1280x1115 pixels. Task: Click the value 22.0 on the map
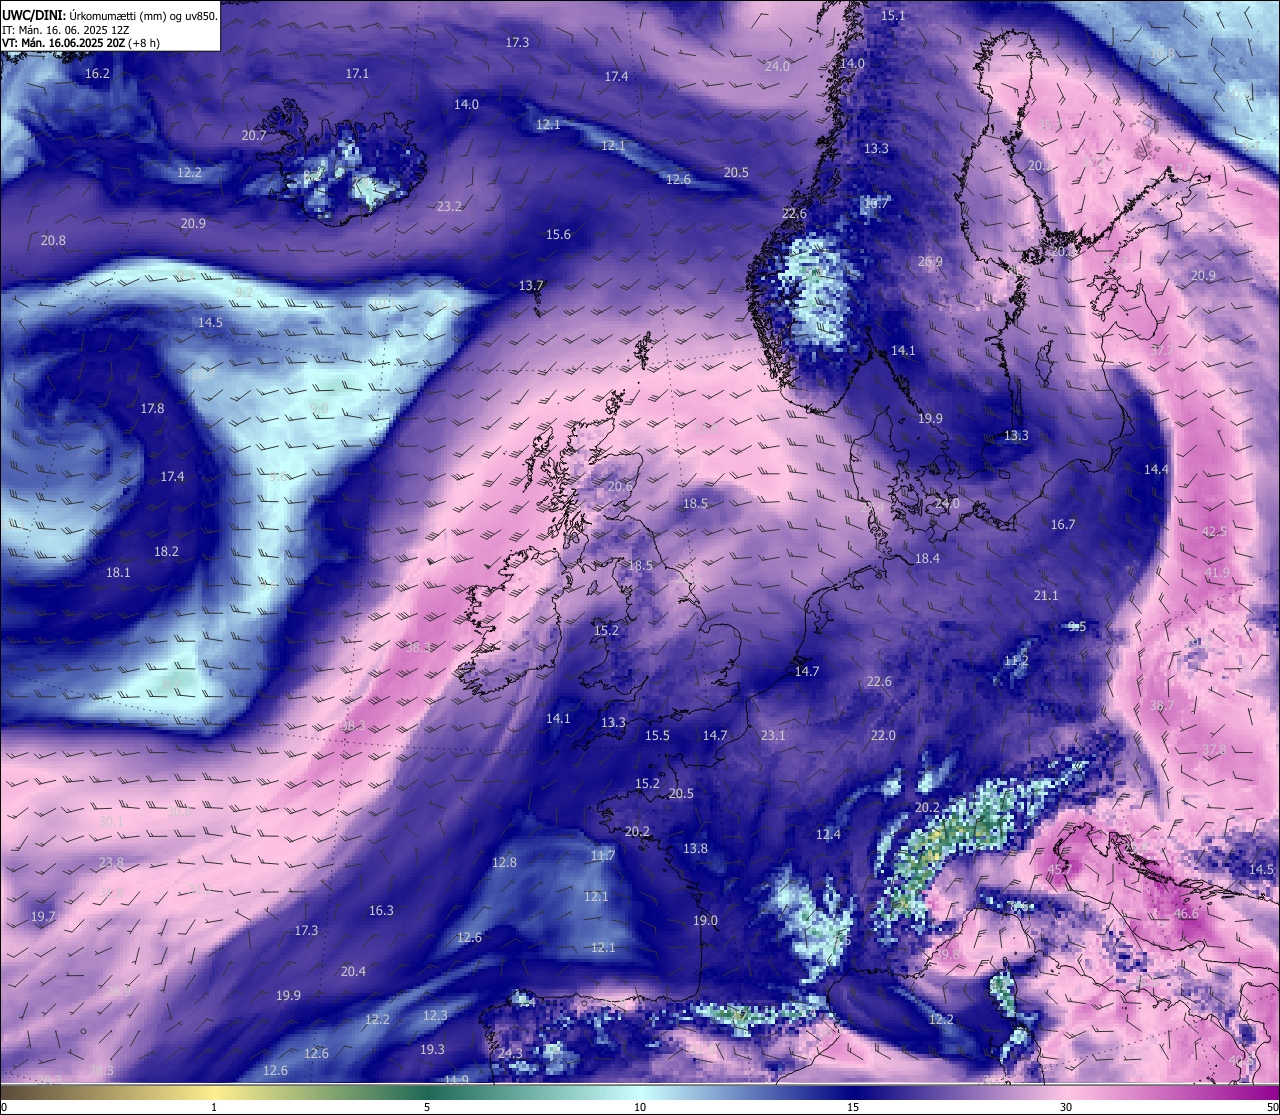(883, 736)
